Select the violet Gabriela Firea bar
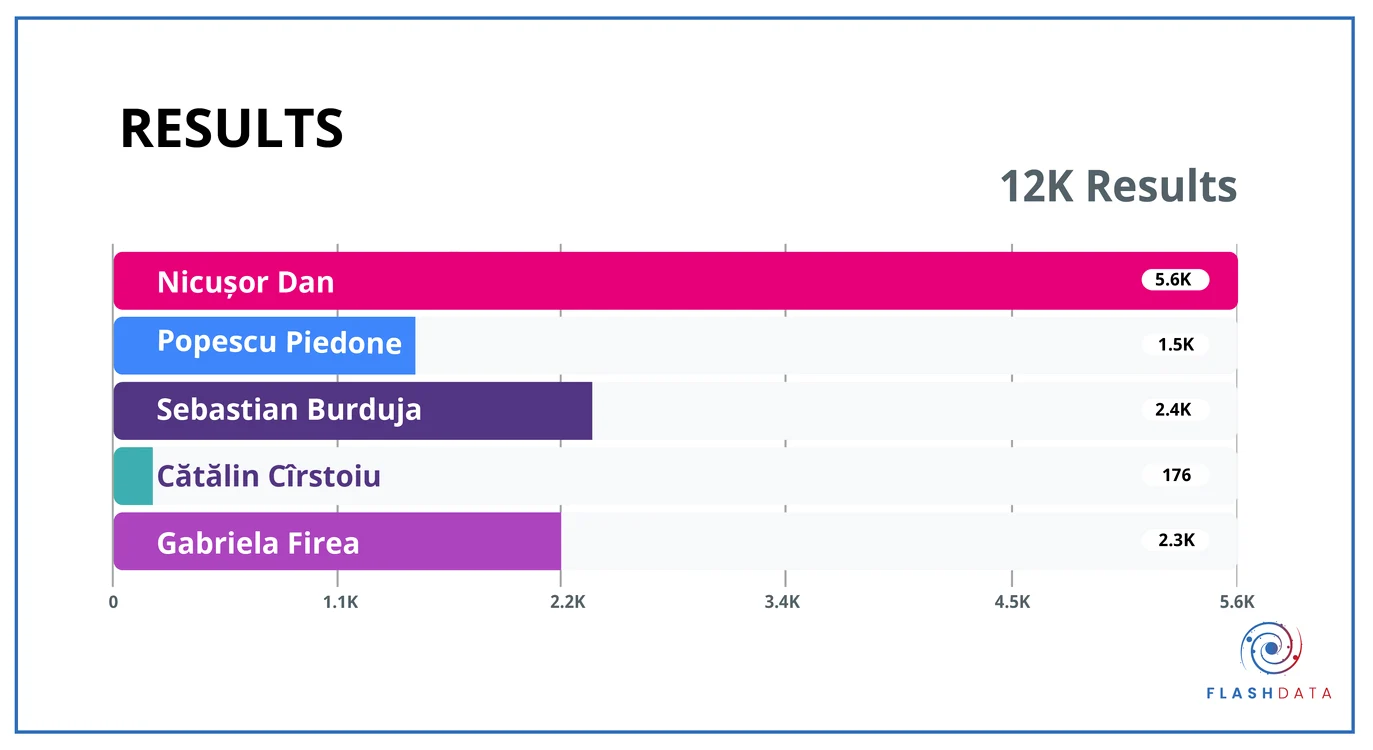This screenshot has height=750, width=1373. pyautogui.click(x=337, y=541)
